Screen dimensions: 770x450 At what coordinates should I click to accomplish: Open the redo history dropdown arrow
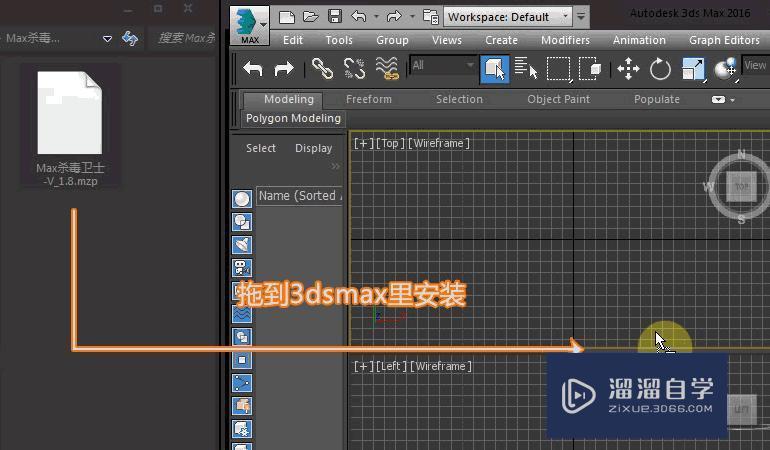coord(412,17)
